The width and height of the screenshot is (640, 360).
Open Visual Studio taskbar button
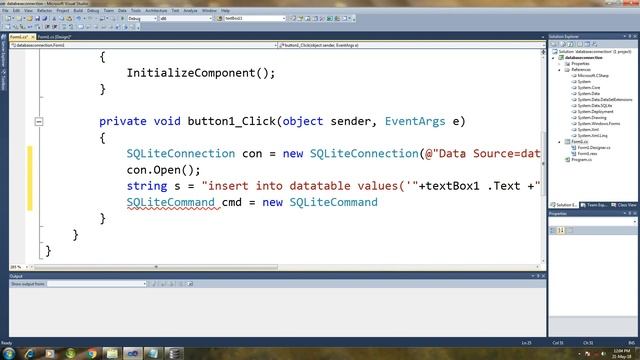(133, 353)
